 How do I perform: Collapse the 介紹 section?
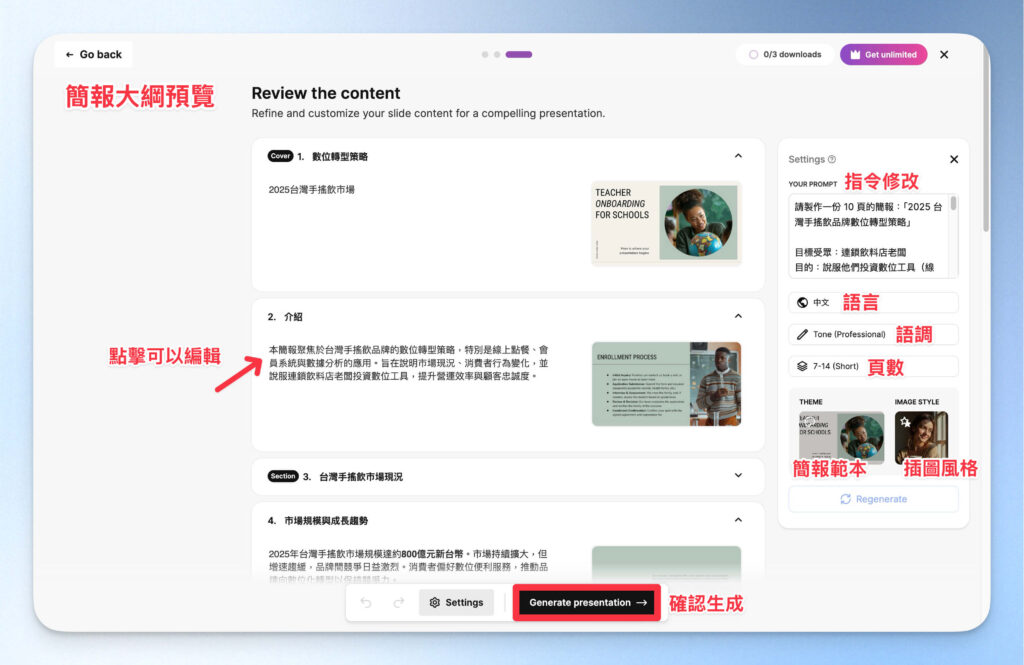tap(737, 318)
